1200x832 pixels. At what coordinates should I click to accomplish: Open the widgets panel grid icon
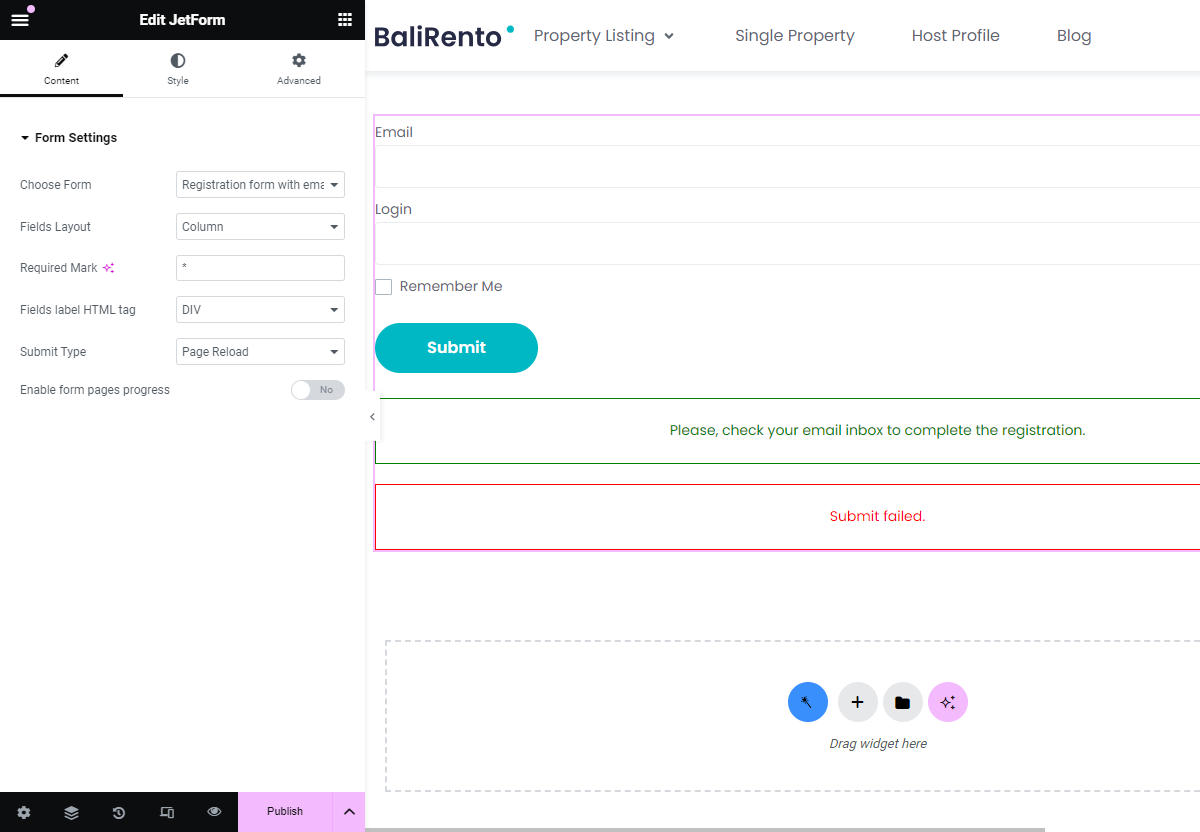tap(344, 19)
